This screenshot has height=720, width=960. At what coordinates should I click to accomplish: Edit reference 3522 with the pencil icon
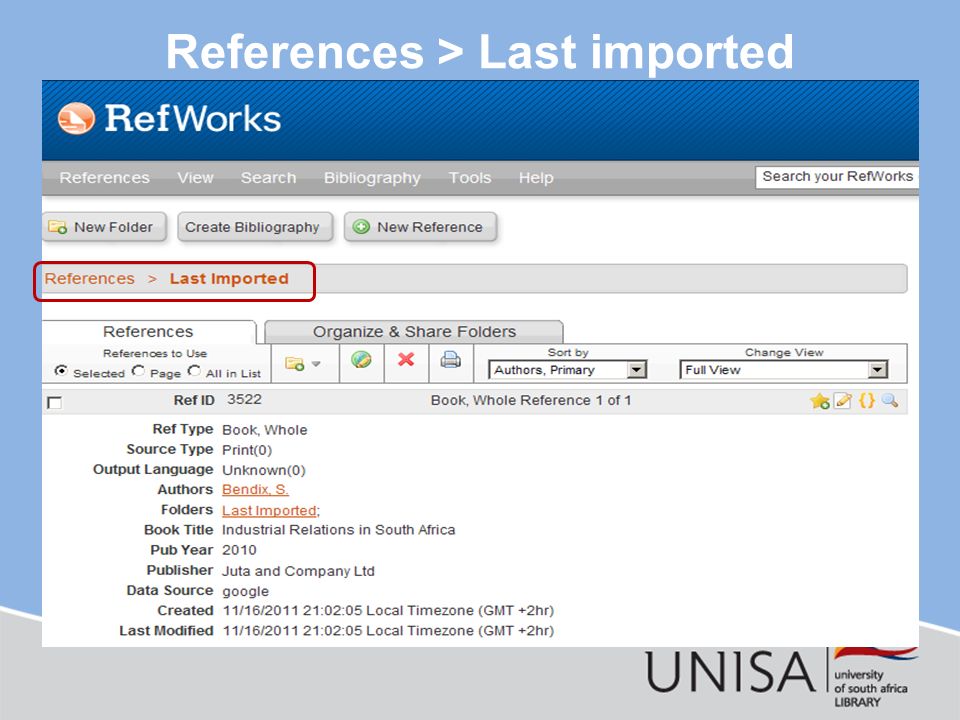click(x=843, y=401)
